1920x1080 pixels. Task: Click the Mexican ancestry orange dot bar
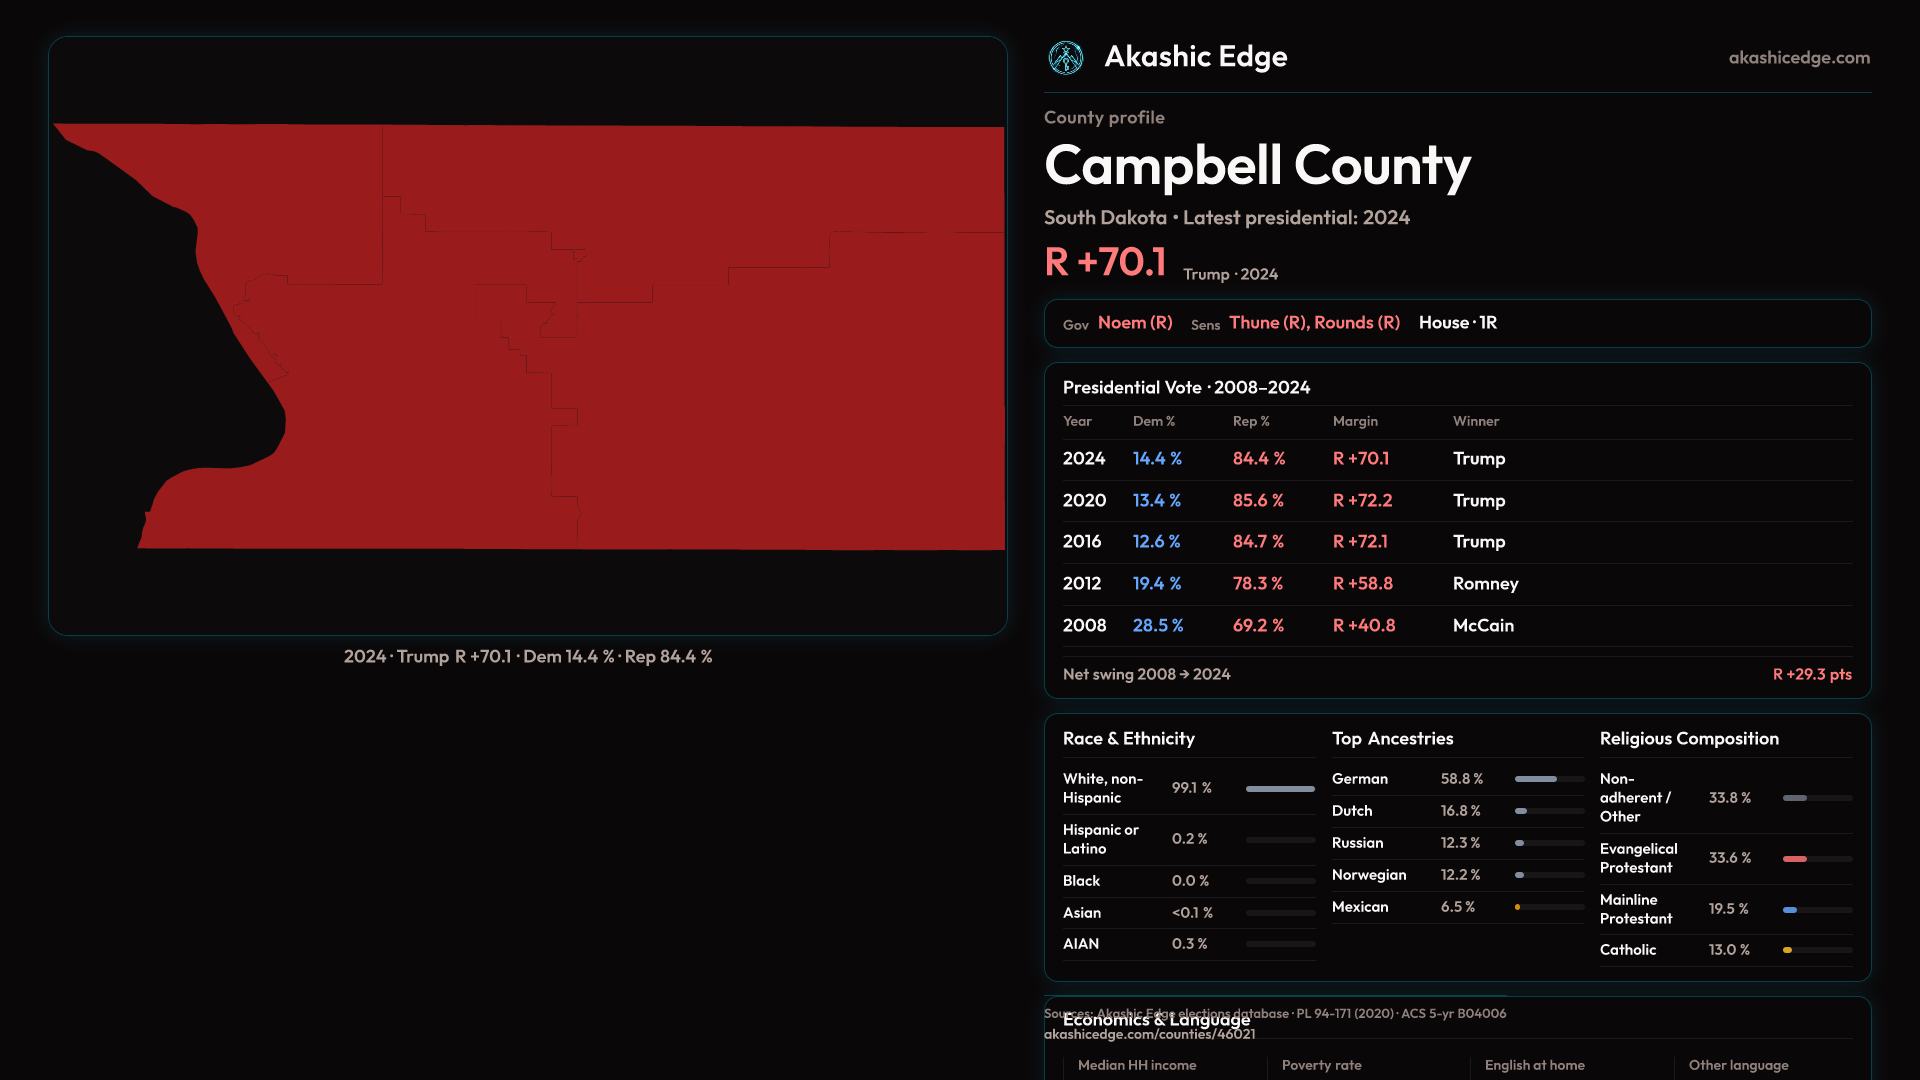[x=1518, y=908]
